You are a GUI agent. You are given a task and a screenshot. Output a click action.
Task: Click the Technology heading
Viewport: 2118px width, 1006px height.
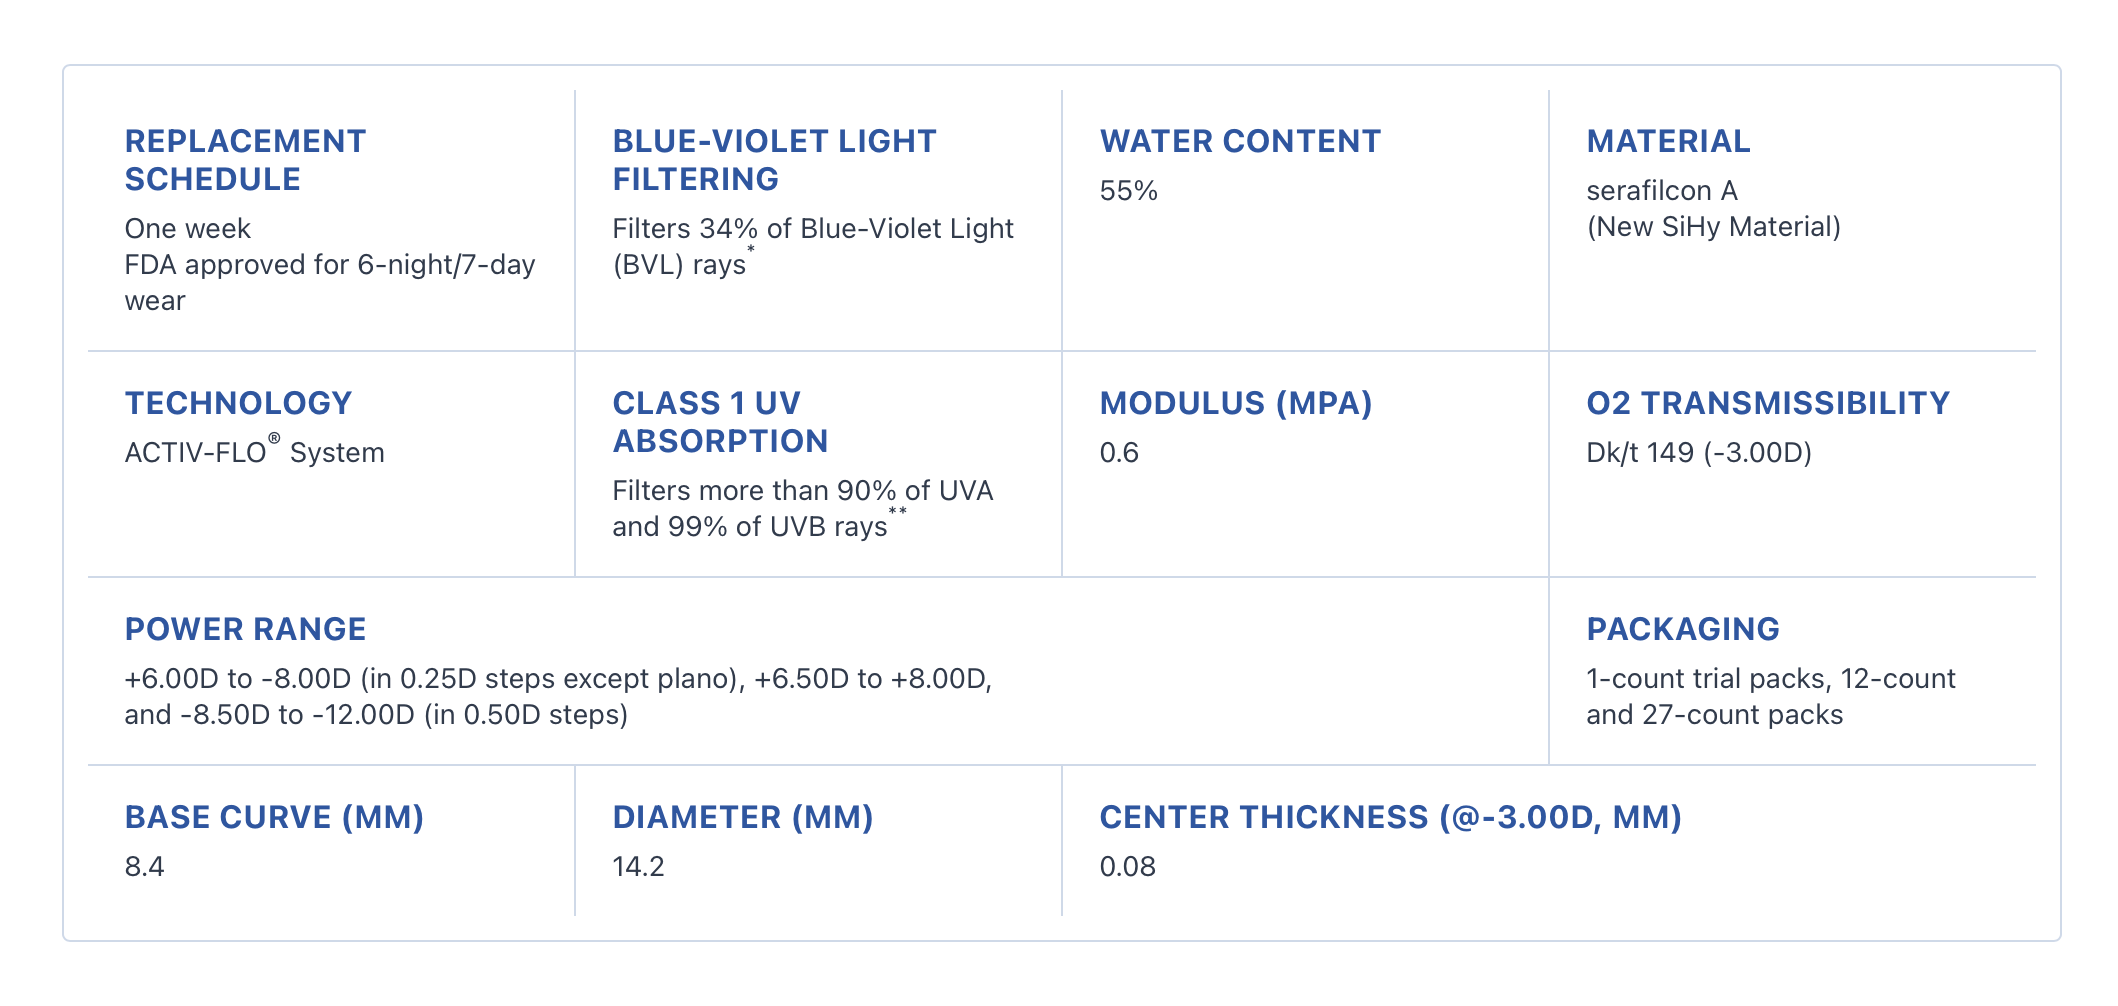pyautogui.click(x=238, y=404)
